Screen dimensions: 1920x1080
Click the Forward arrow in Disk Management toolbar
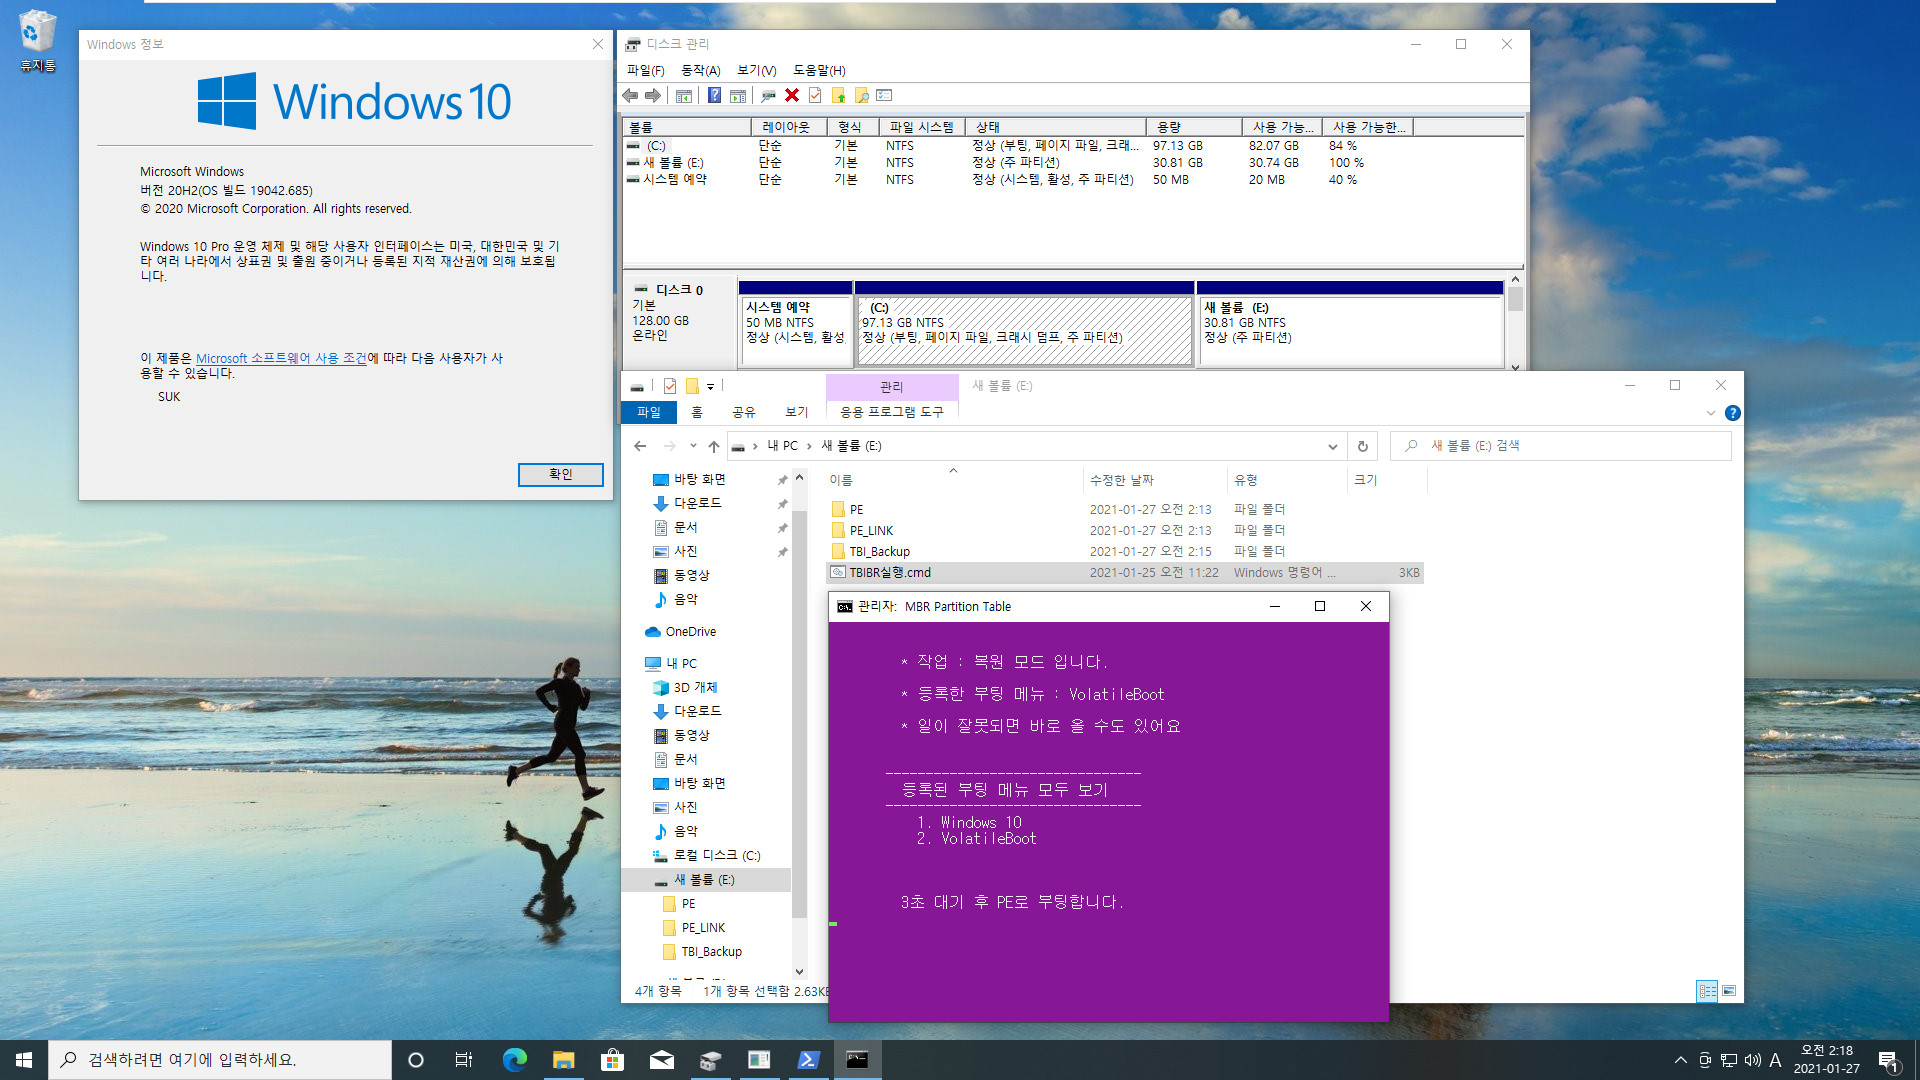(653, 96)
